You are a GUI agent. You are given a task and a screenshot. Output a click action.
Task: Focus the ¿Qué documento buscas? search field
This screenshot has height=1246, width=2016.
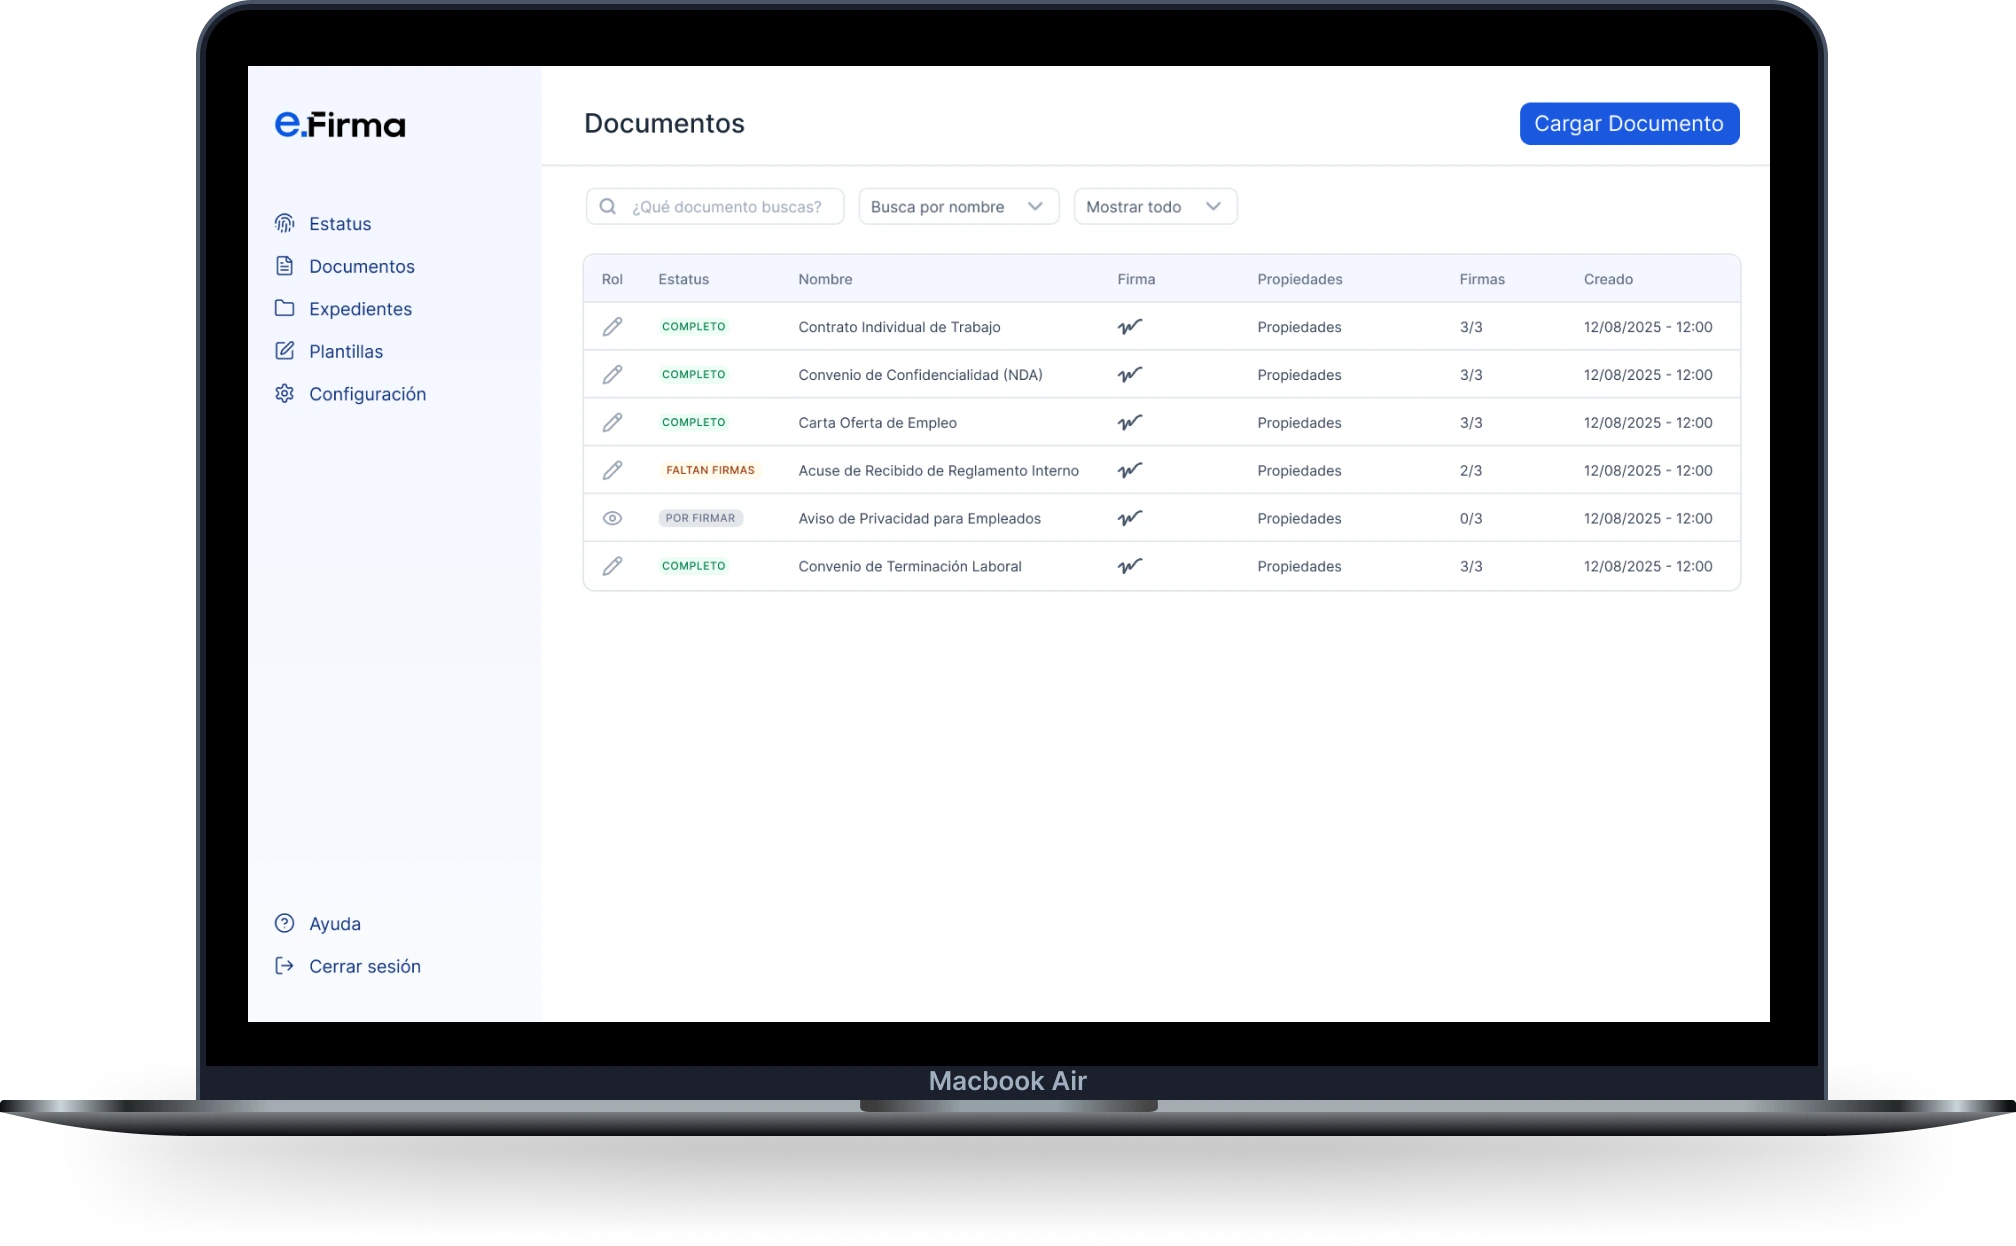[x=727, y=207]
